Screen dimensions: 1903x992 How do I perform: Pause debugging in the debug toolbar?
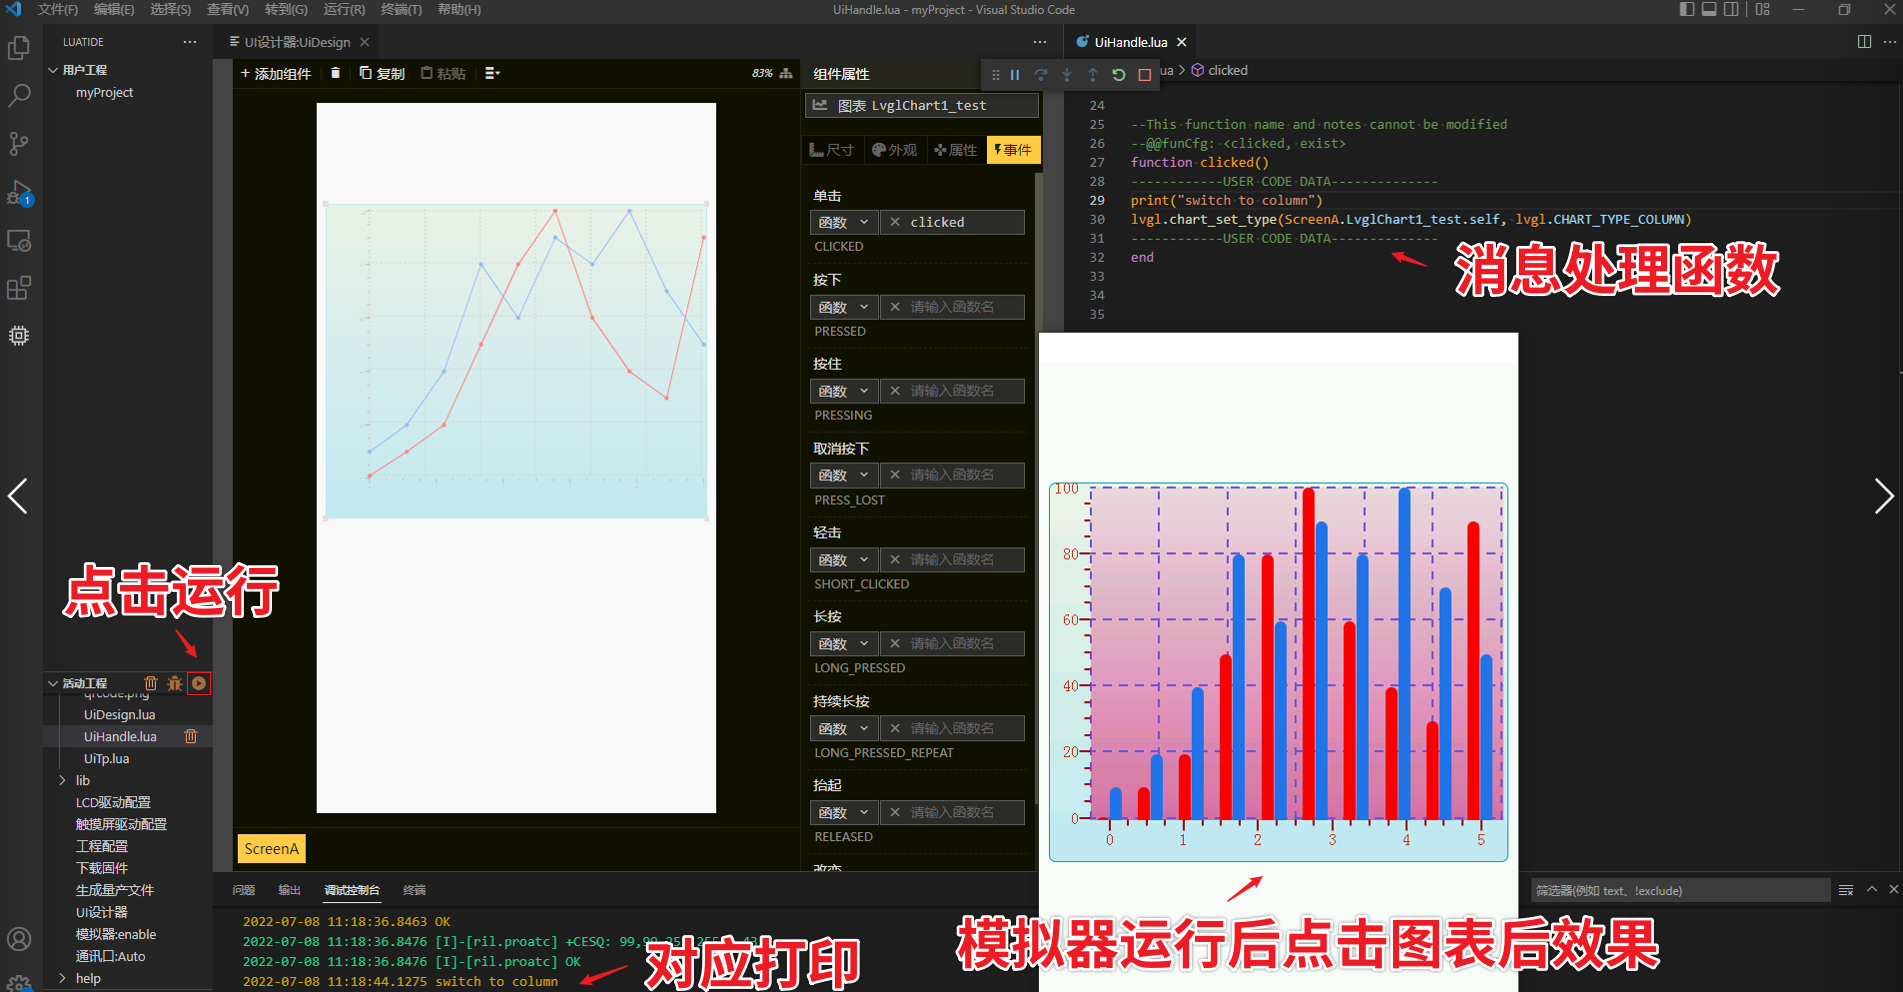[x=1015, y=75]
